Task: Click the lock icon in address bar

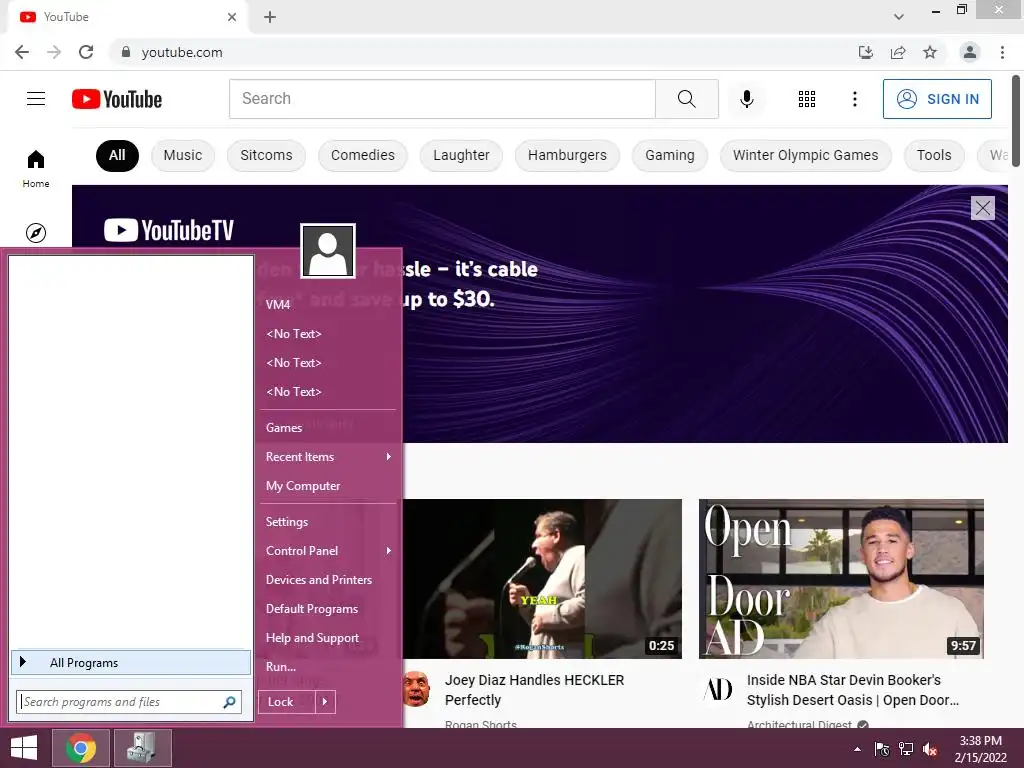Action: 126,52
